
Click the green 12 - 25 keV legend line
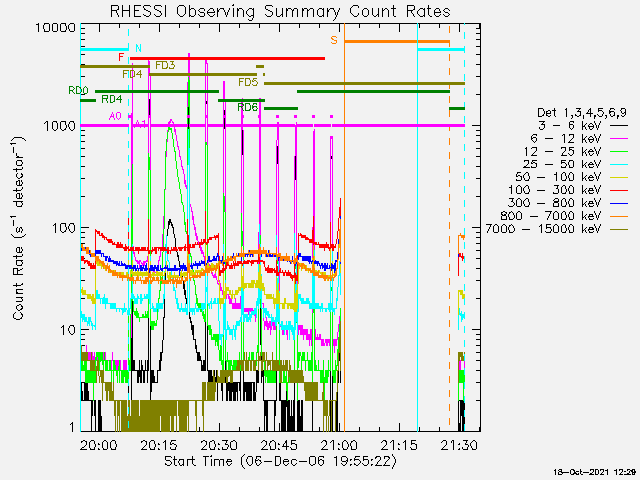(x=619, y=152)
